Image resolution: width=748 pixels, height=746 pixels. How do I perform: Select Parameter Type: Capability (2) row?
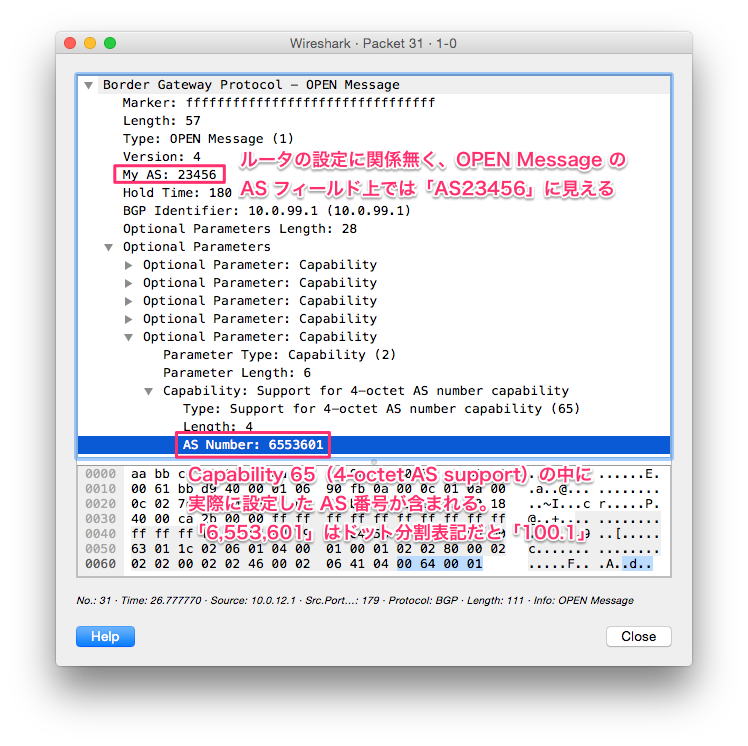pos(374,355)
